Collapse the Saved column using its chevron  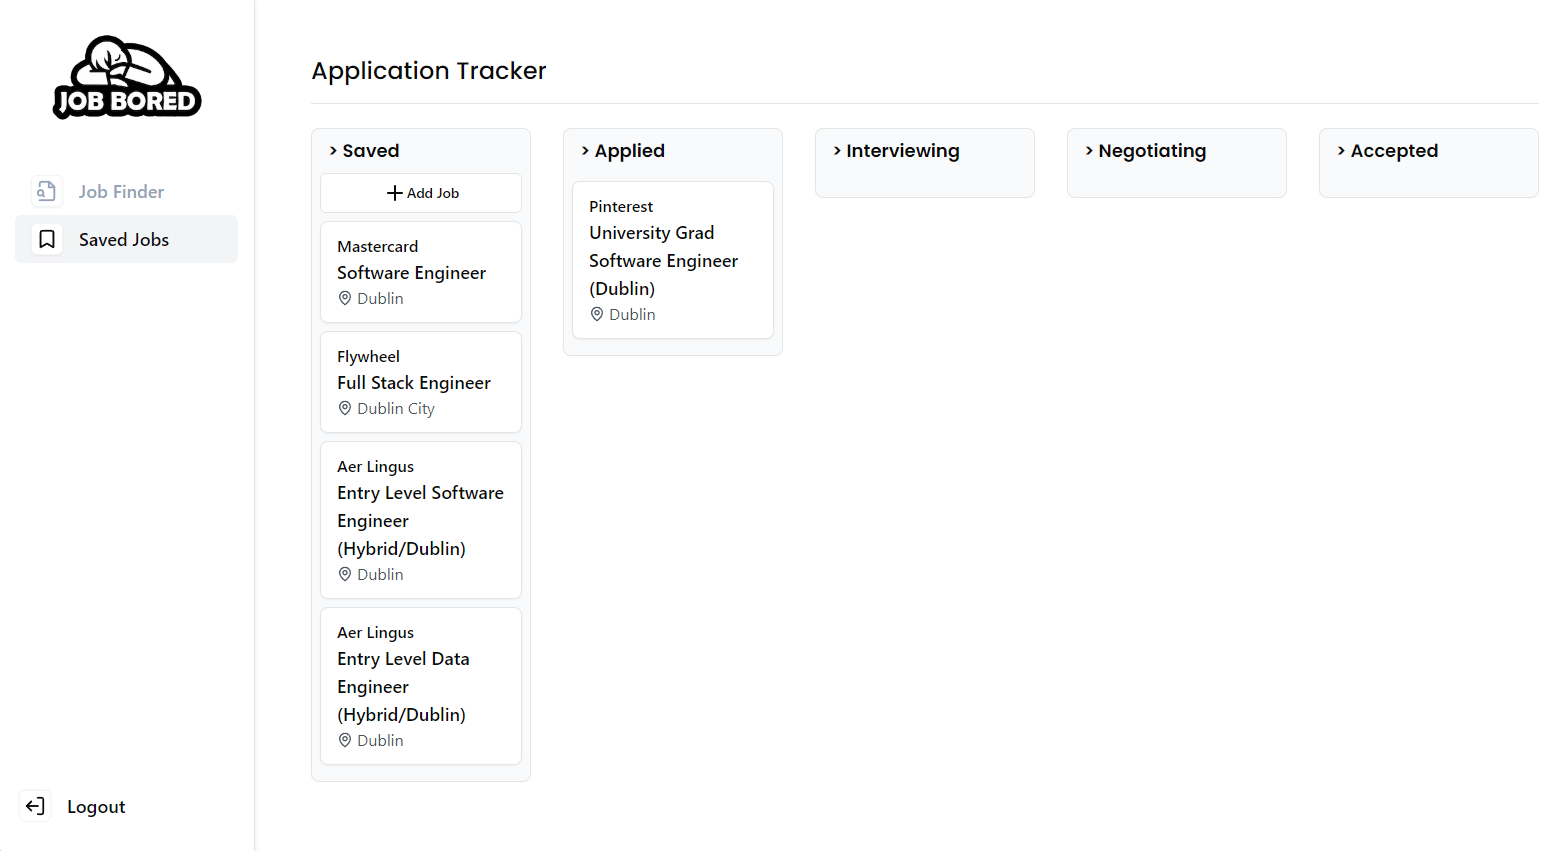click(333, 151)
